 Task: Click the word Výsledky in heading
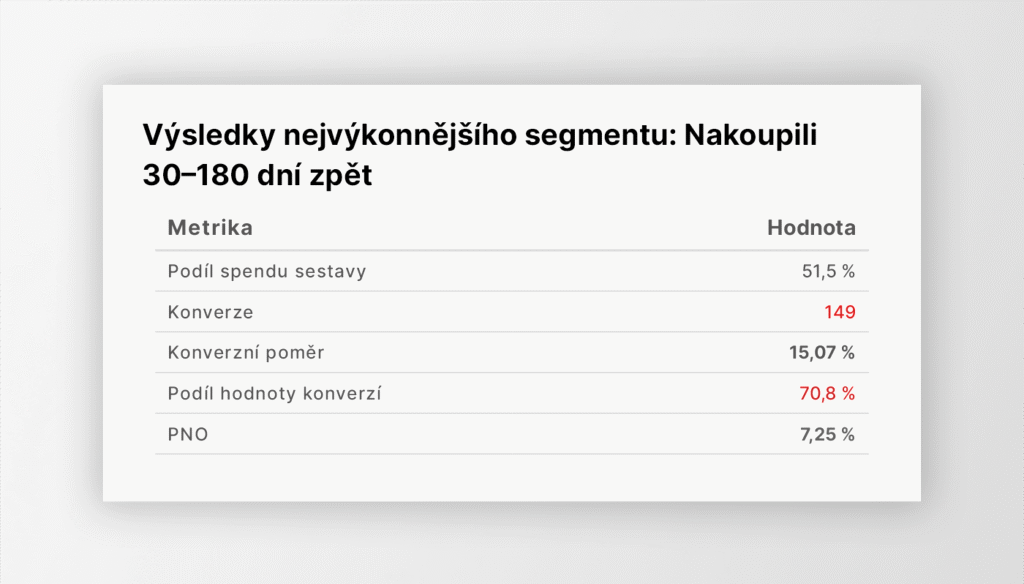pos(208,136)
